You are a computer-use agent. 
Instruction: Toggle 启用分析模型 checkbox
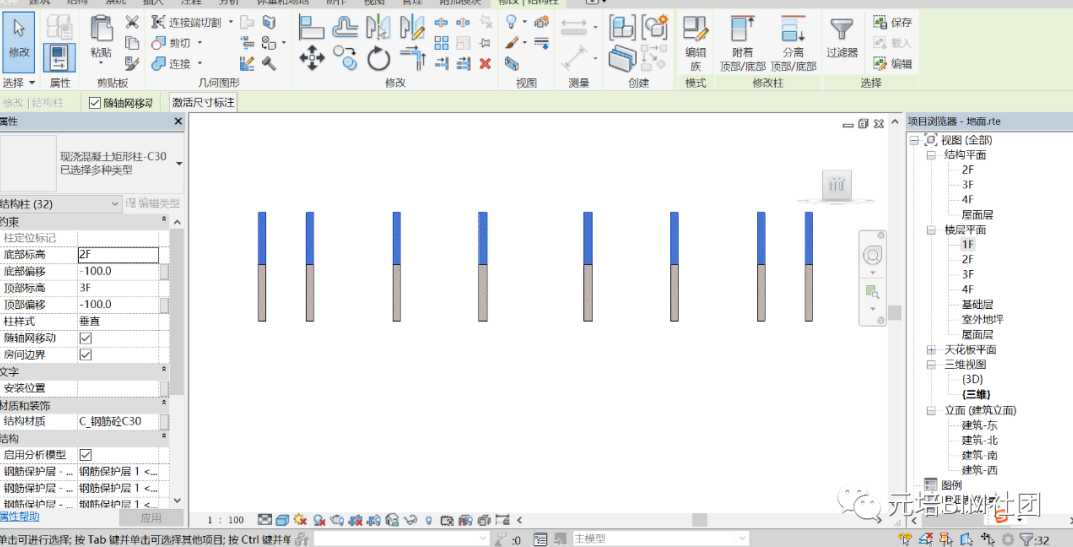pyautogui.click(x=86, y=455)
